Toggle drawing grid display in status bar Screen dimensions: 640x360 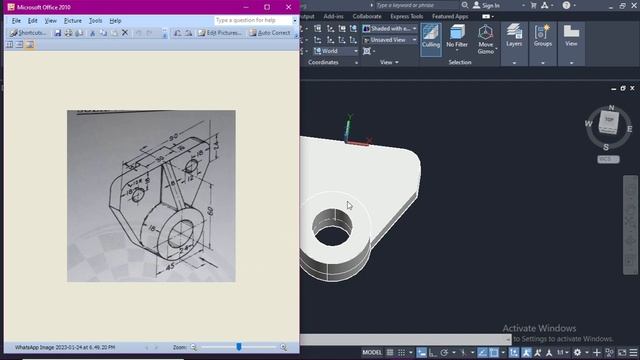click(390, 352)
